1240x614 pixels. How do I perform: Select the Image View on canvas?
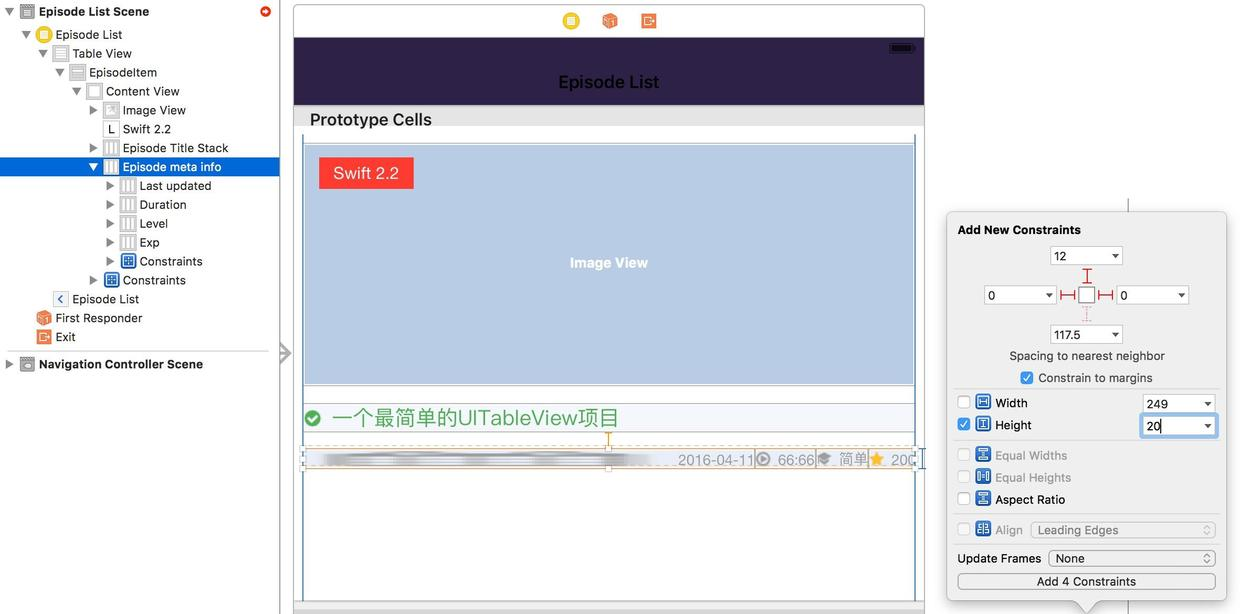point(609,264)
